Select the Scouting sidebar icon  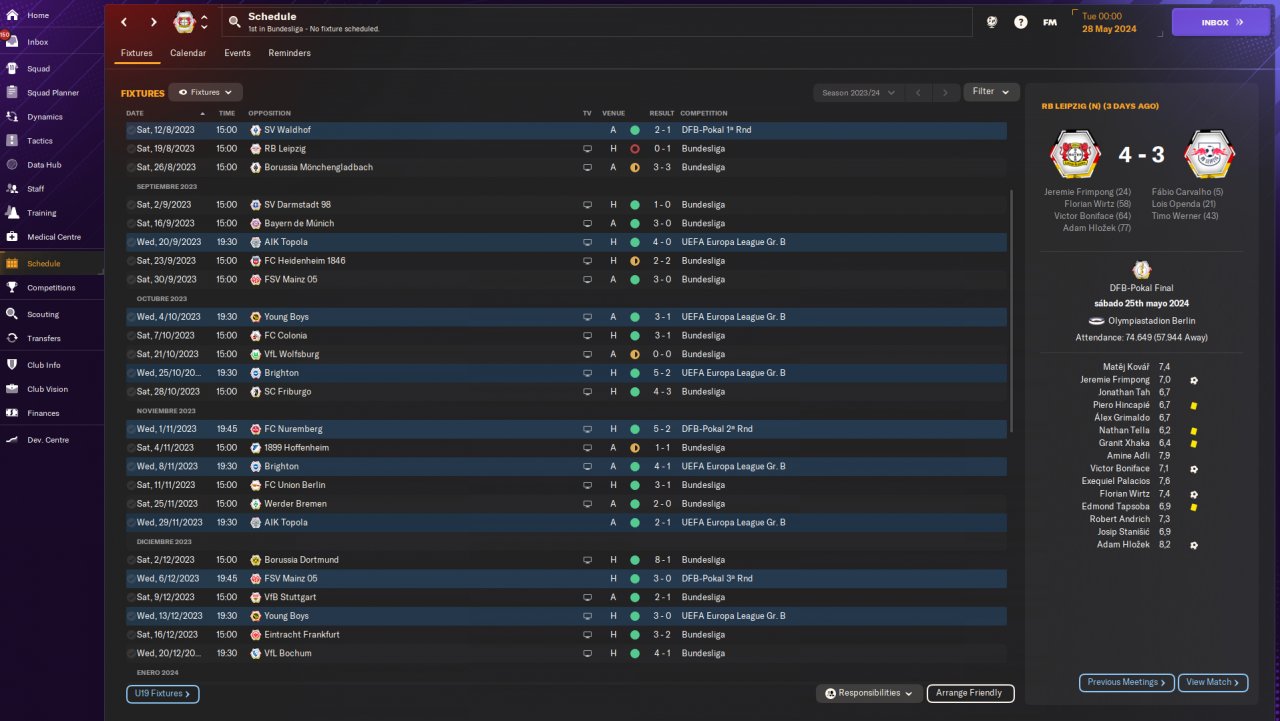coord(12,314)
